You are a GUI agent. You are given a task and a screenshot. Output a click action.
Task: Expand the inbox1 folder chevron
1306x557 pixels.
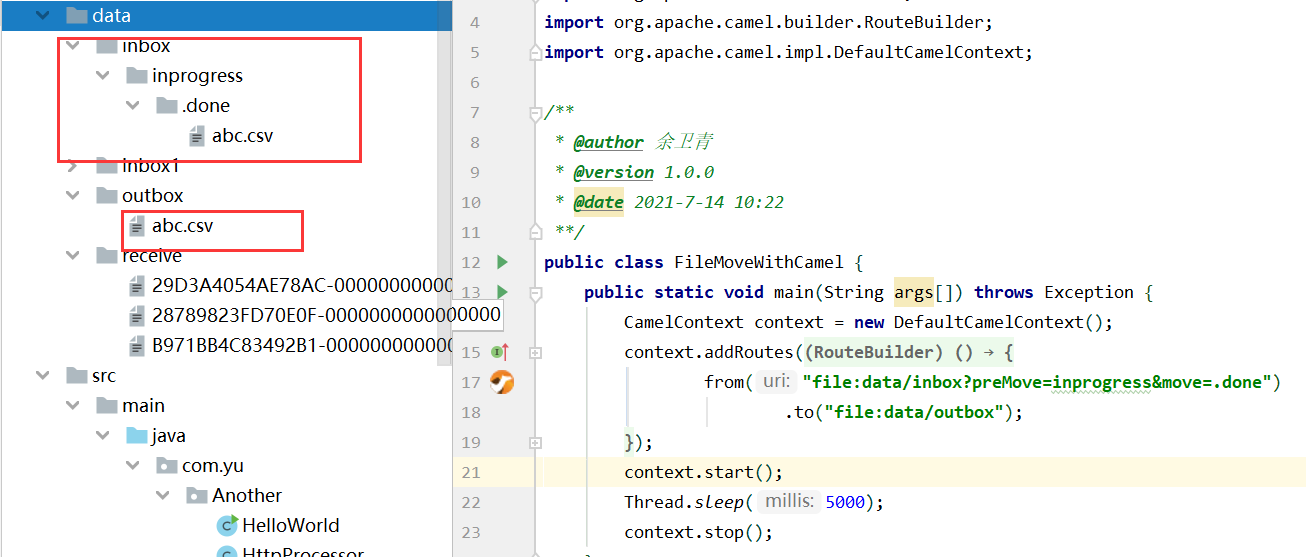point(72,166)
